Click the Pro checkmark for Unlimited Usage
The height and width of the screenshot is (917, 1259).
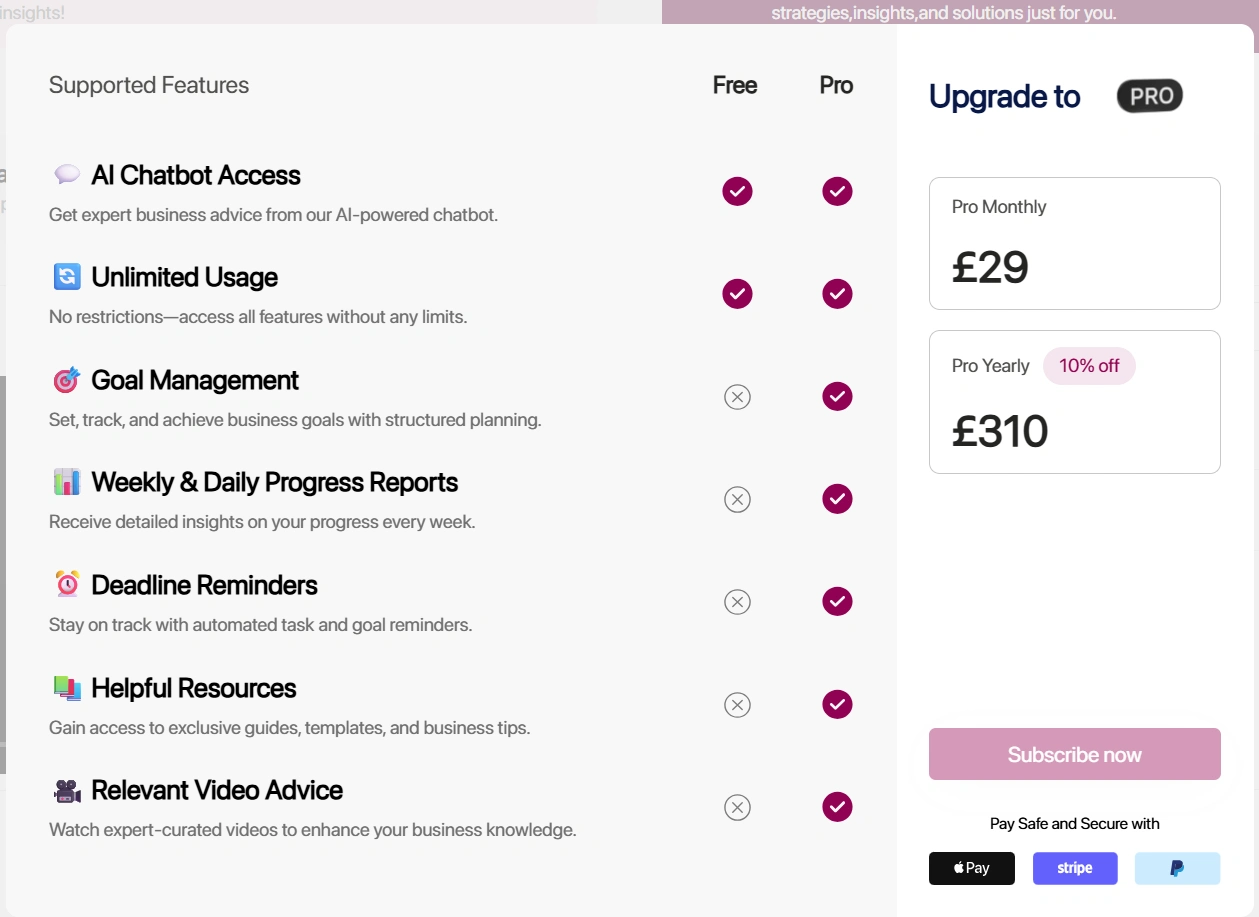(x=837, y=294)
